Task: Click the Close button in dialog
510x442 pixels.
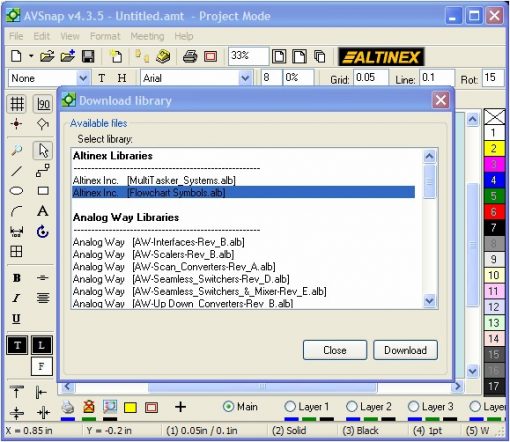Action: tap(335, 350)
